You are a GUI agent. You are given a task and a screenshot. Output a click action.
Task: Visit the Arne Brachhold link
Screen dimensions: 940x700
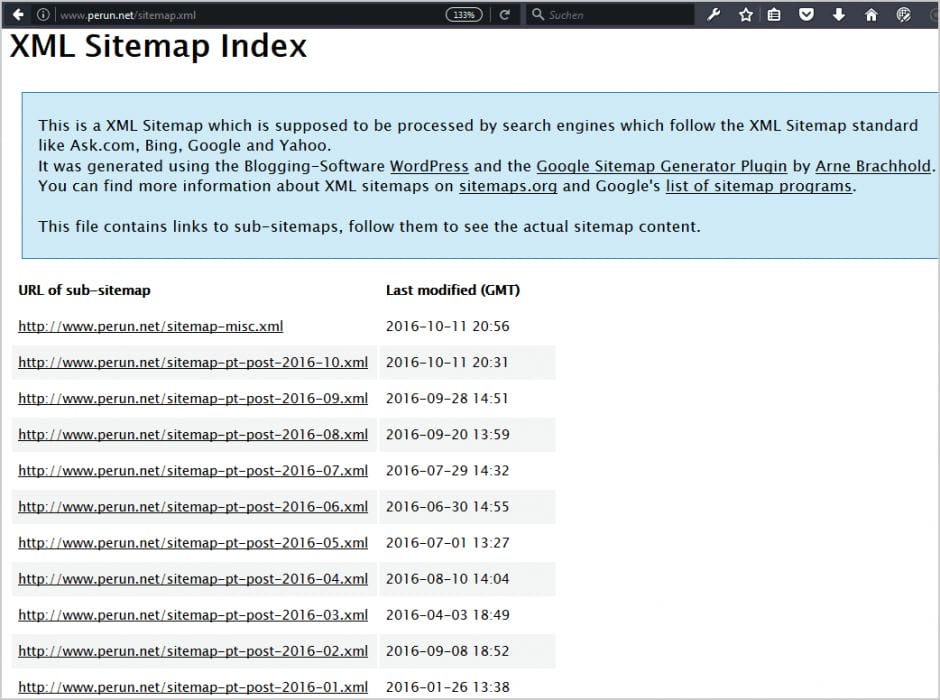point(873,166)
